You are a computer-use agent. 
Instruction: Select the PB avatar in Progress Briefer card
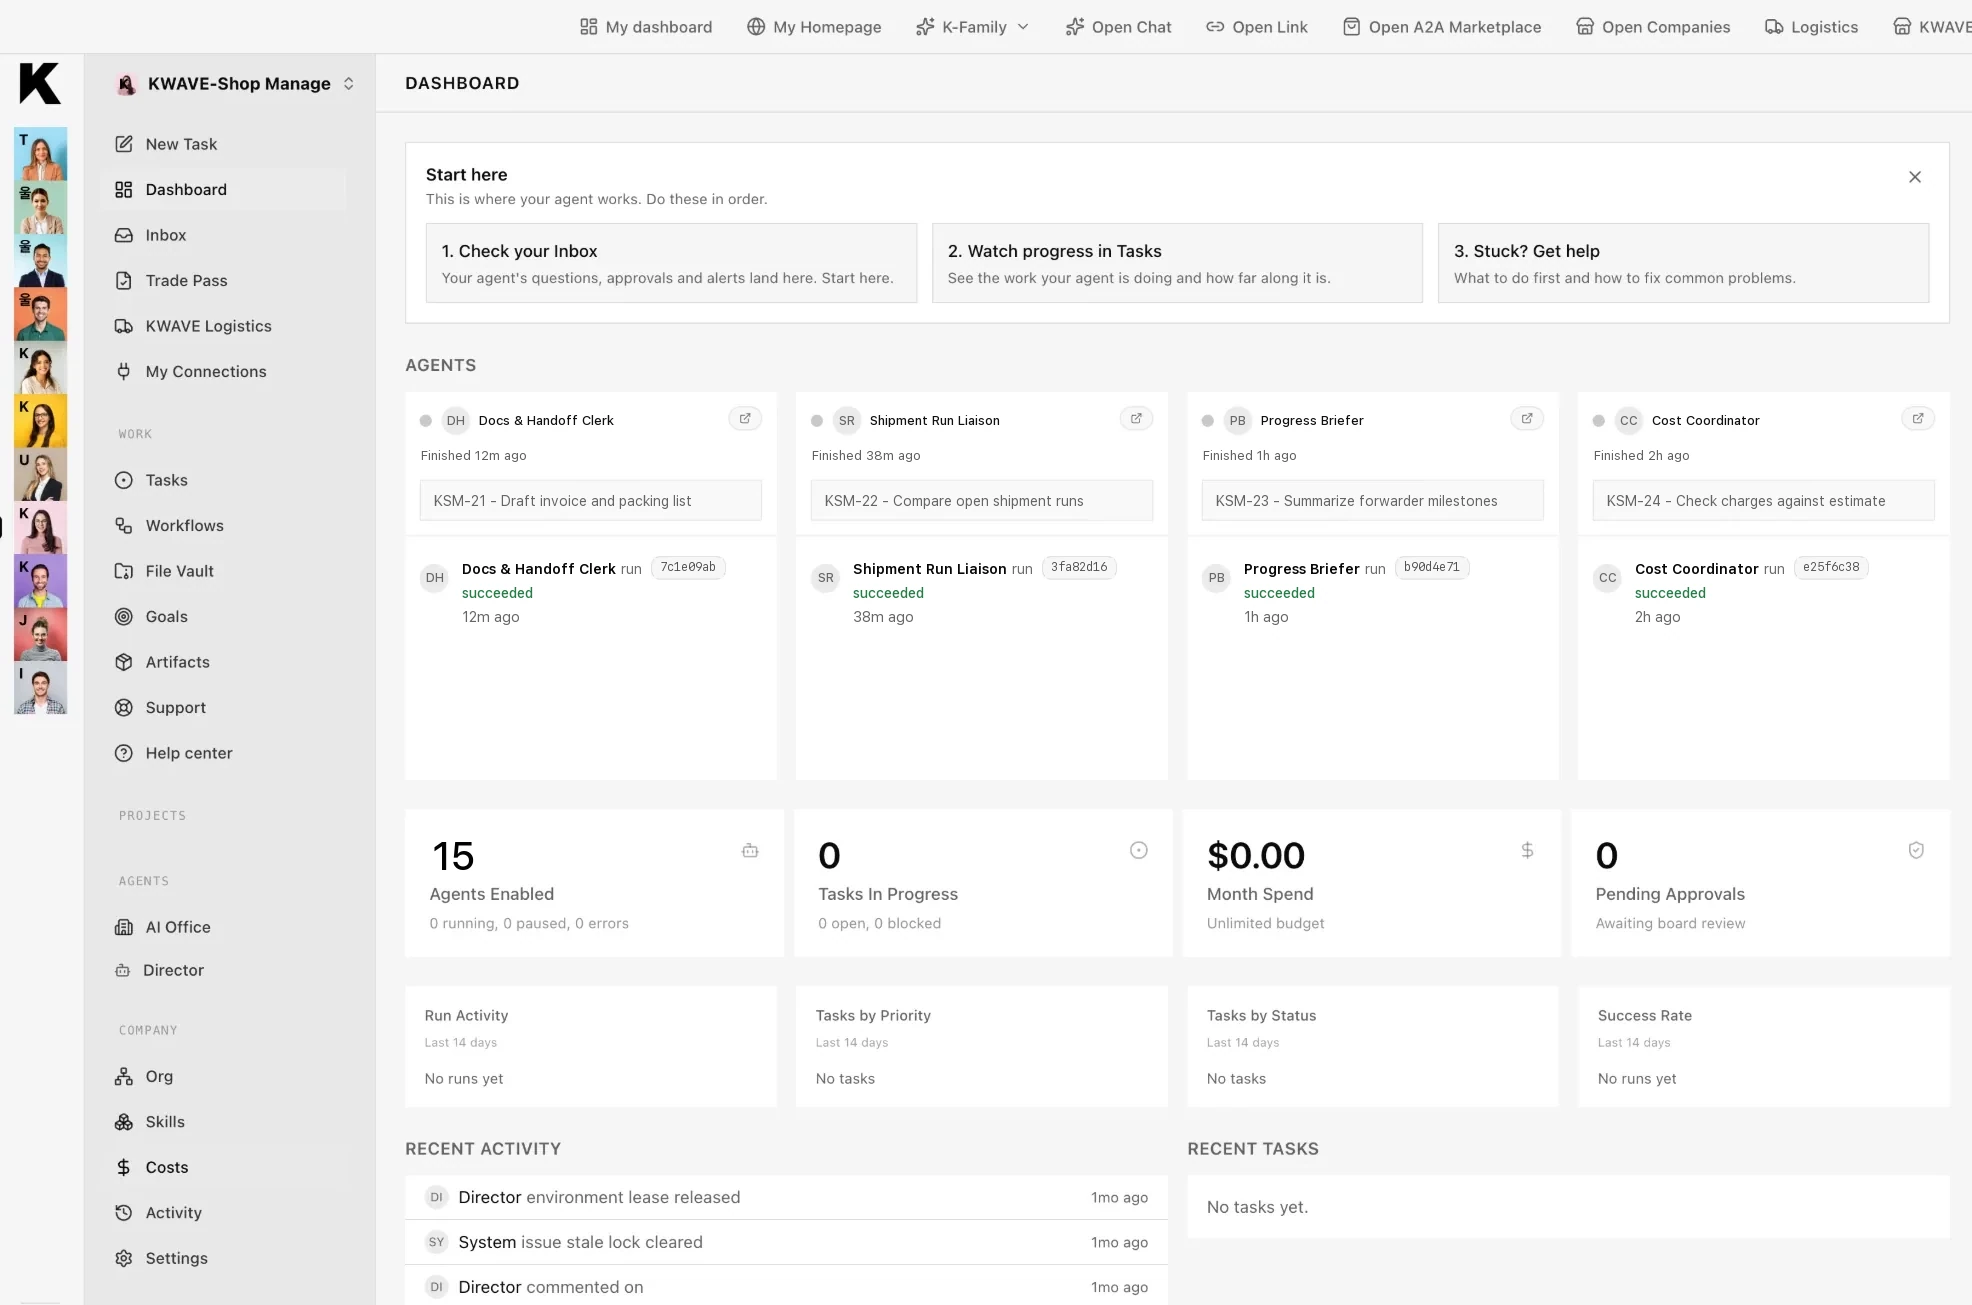pos(1238,421)
